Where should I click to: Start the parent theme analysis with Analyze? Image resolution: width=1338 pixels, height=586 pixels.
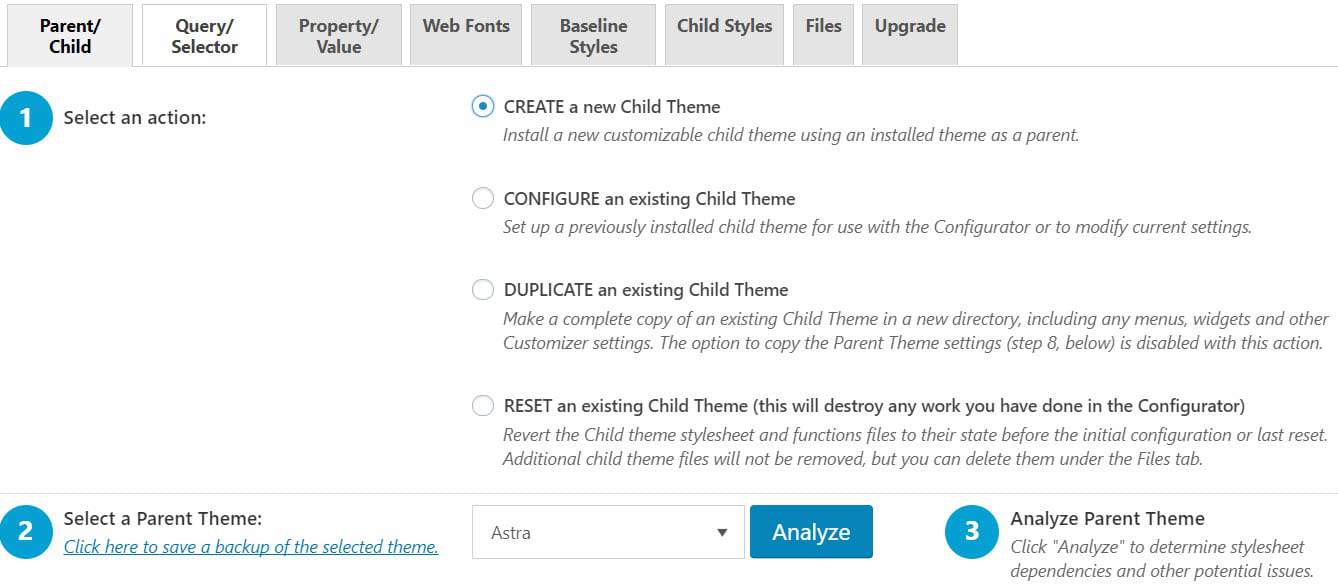click(811, 532)
